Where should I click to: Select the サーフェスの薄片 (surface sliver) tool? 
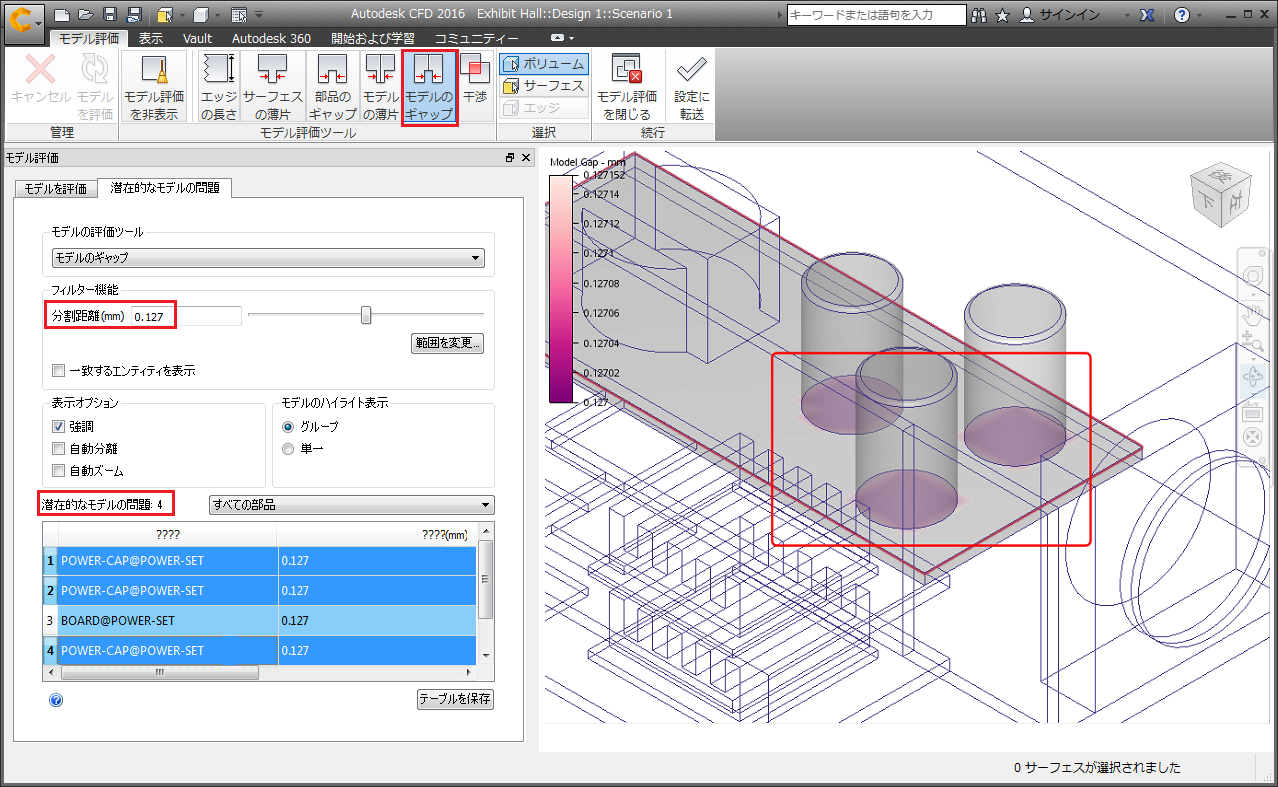(273, 86)
